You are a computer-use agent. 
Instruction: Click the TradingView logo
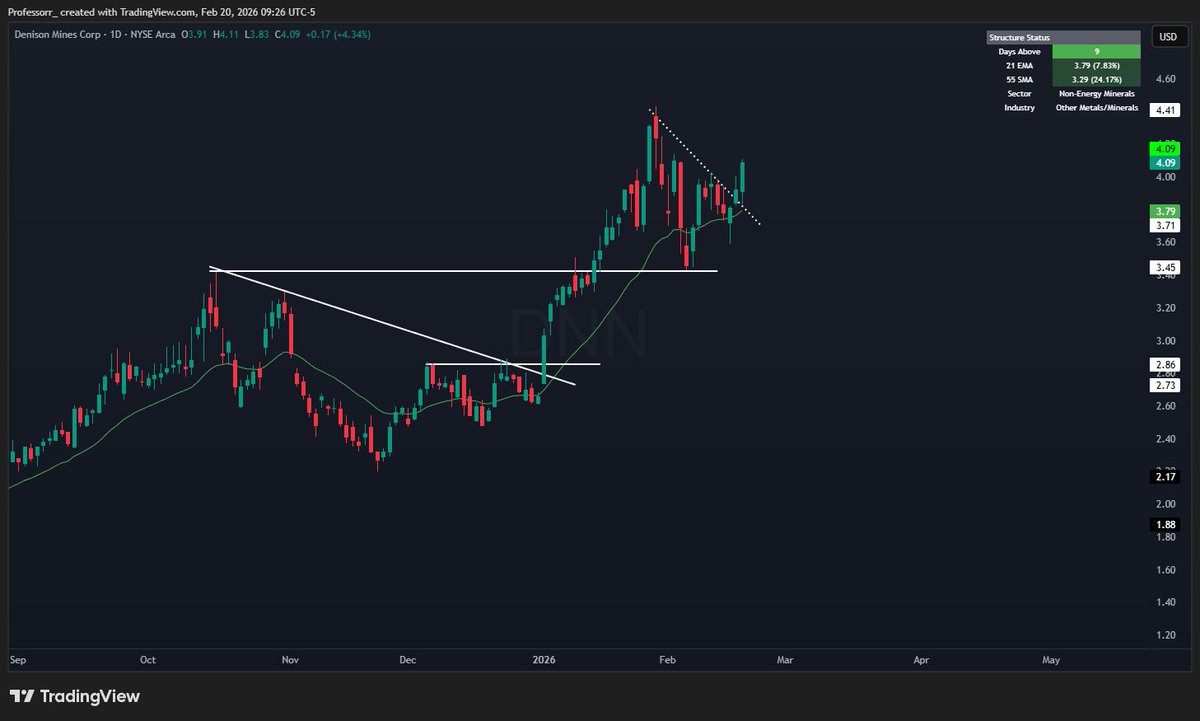tap(76, 696)
